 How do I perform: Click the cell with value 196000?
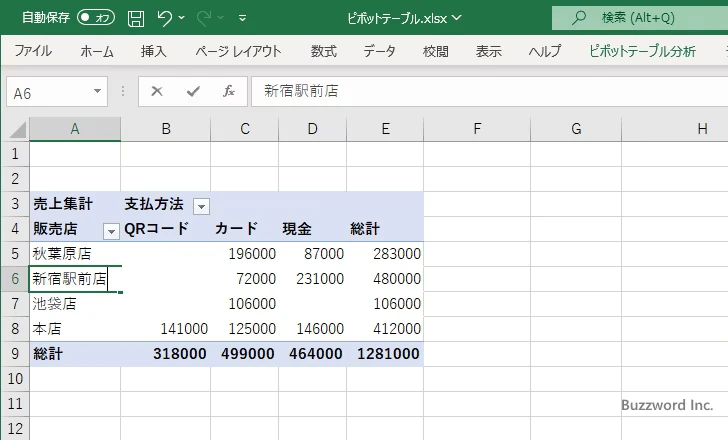point(245,253)
